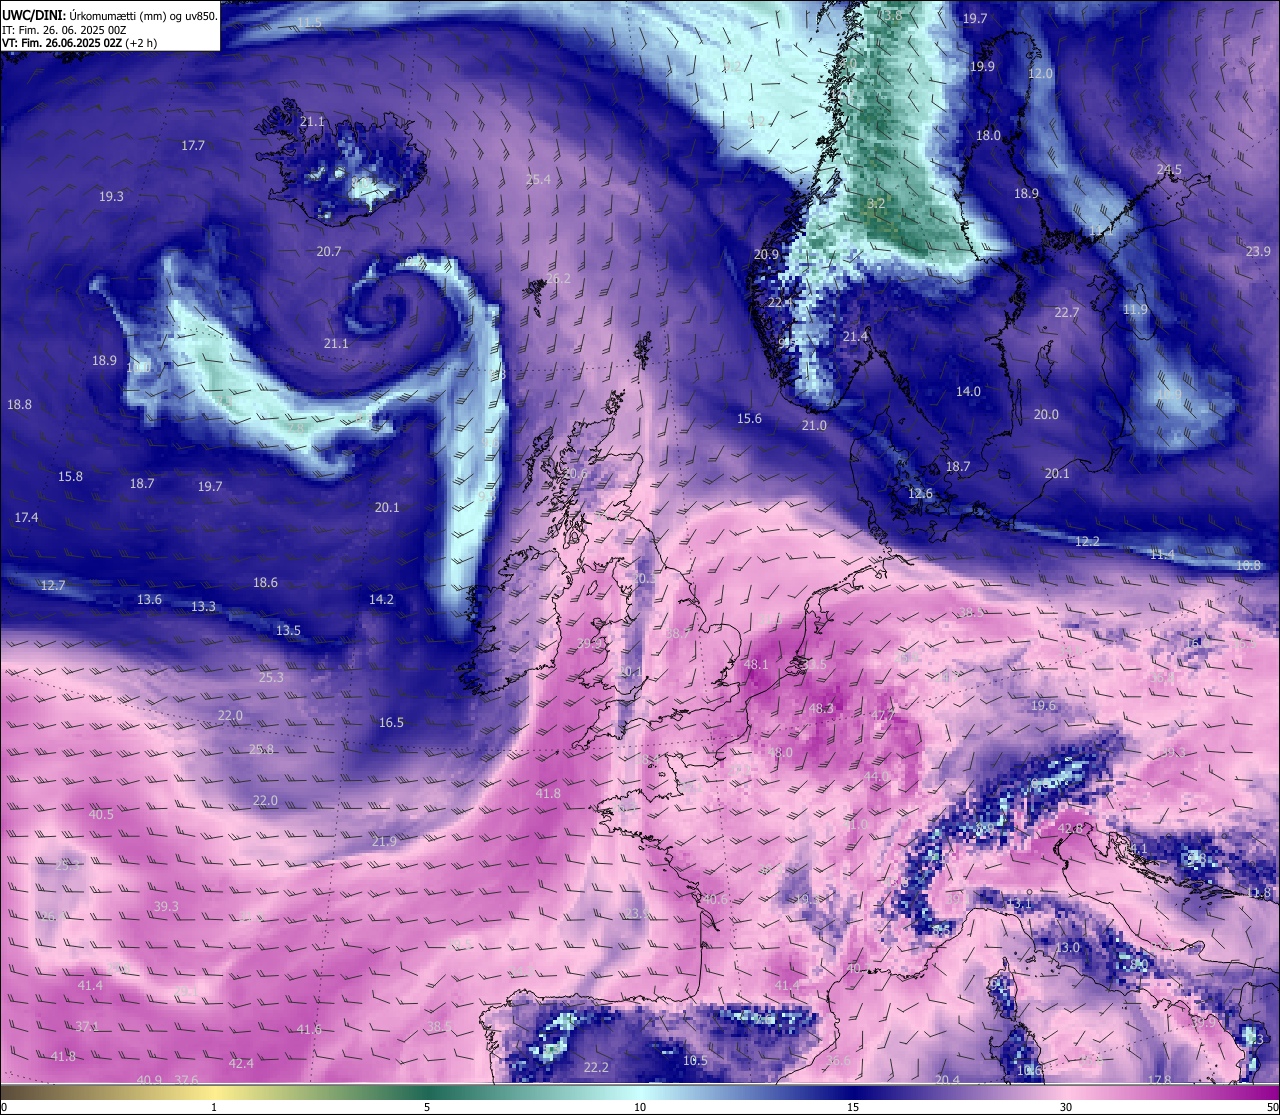
Task: Click the 10 tick label on the legend
Action: click(640, 1107)
